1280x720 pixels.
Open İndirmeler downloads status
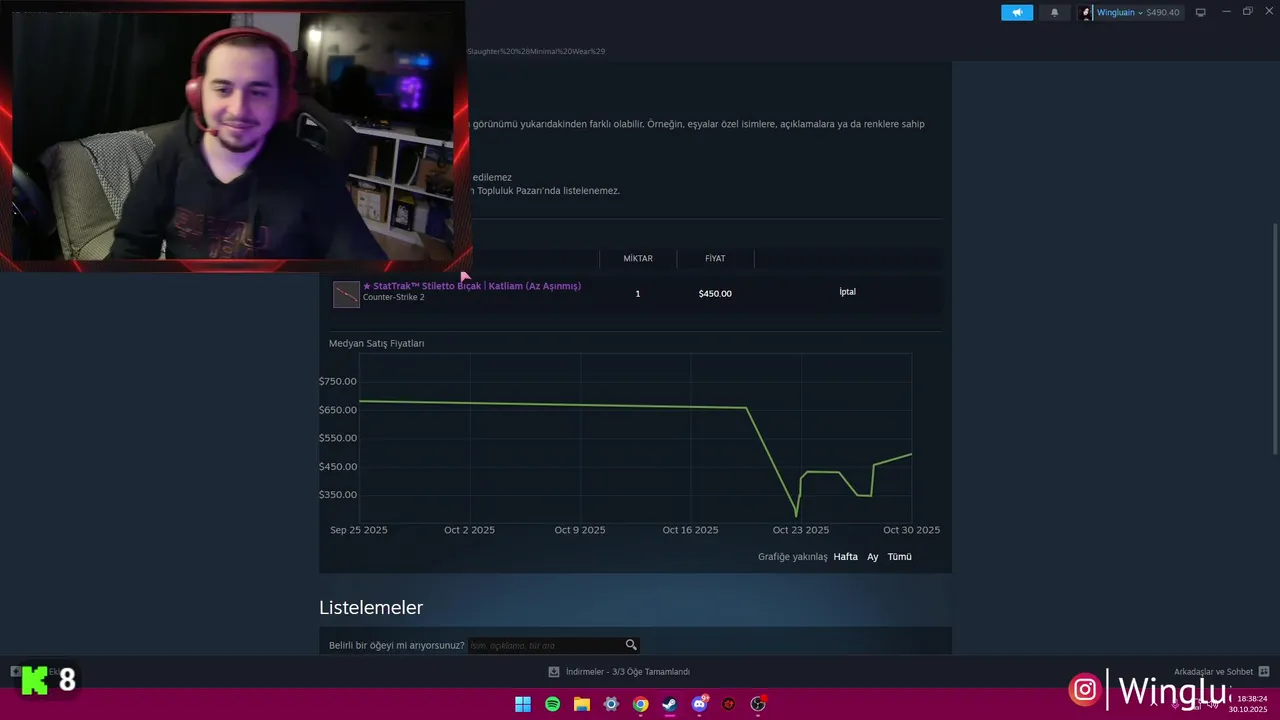628,672
